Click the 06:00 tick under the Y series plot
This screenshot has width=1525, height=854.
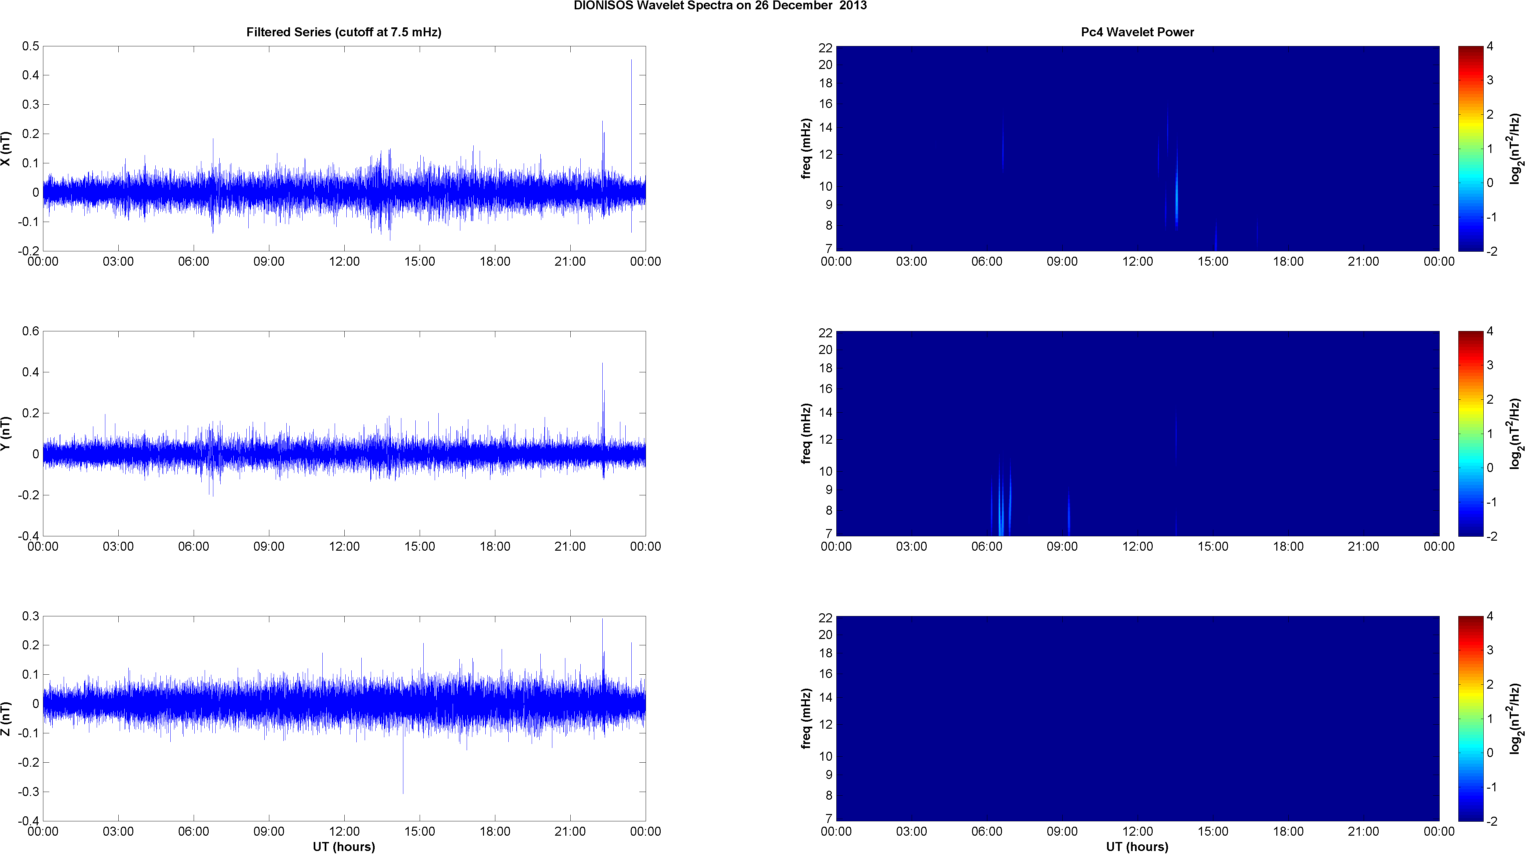click(x=193, y=547)
